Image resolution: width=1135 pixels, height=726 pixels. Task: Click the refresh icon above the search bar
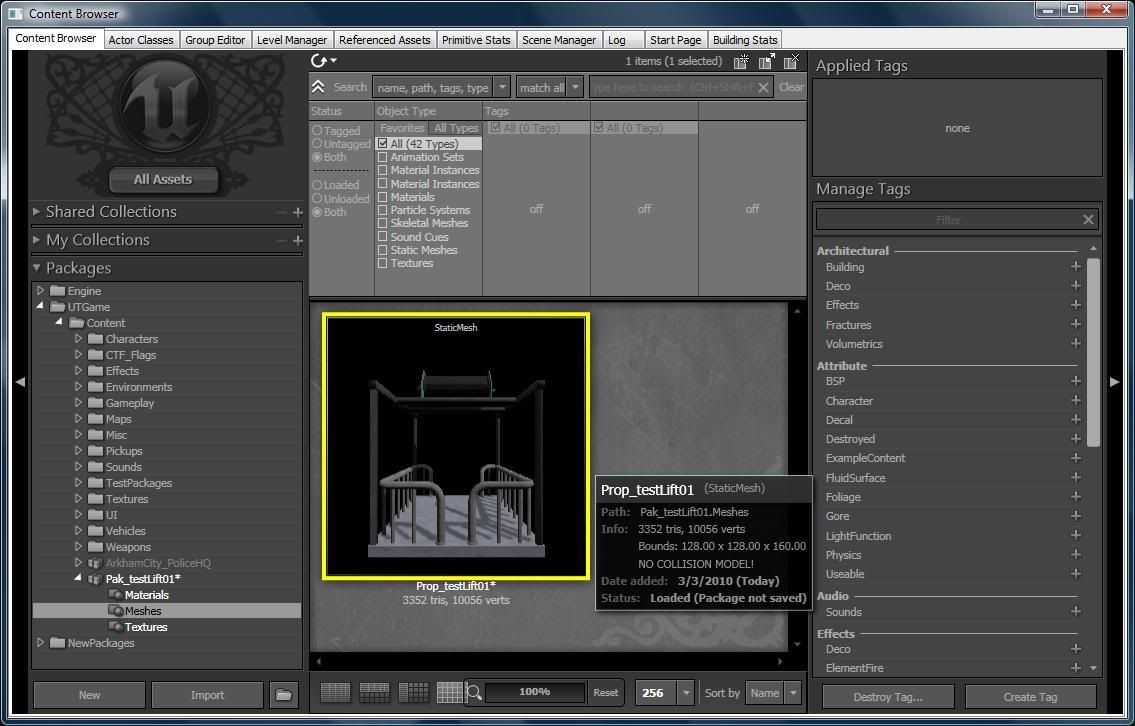pos(319,61)
